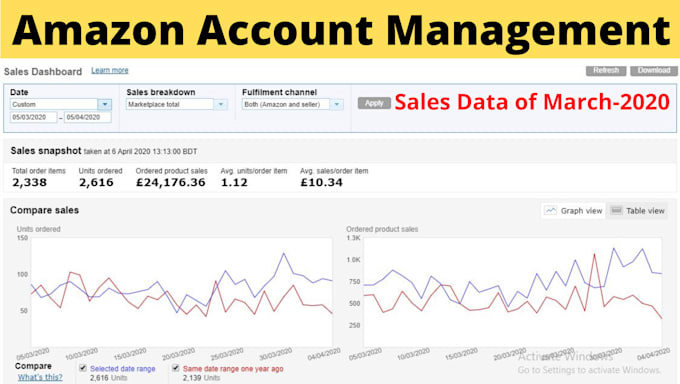Open the Date range dropdown arrow
This screenshot has height=384, width=680.
pos(105,105)
